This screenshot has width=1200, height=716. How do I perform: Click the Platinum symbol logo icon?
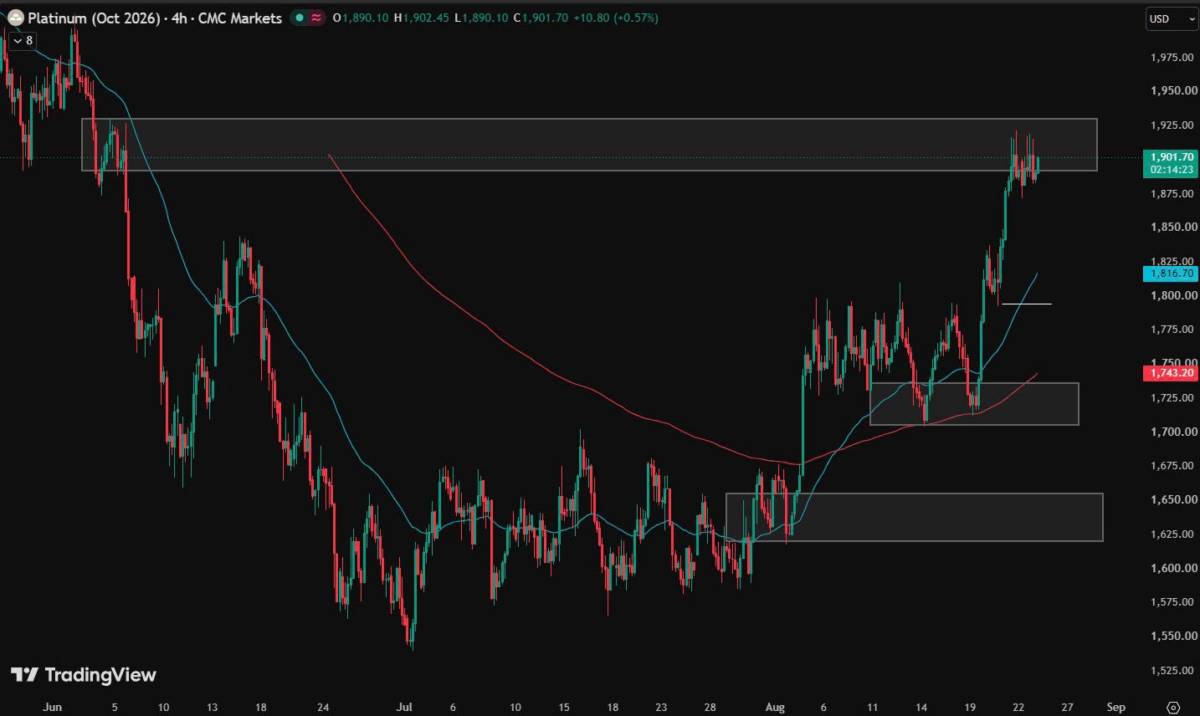point(15,18)
